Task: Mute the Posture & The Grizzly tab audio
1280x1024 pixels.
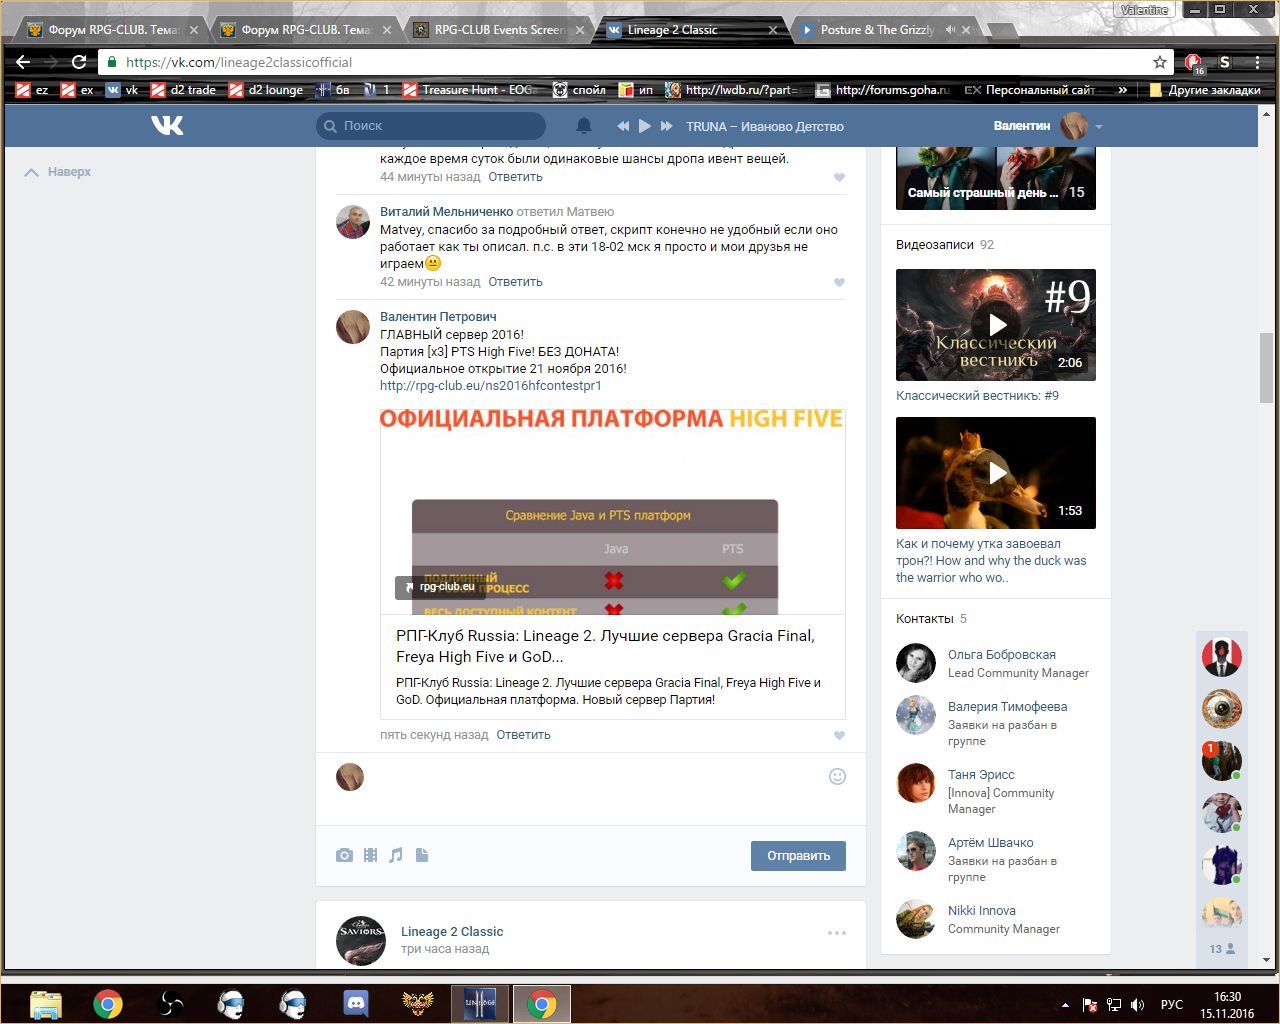Action: (x=950, y=30)
